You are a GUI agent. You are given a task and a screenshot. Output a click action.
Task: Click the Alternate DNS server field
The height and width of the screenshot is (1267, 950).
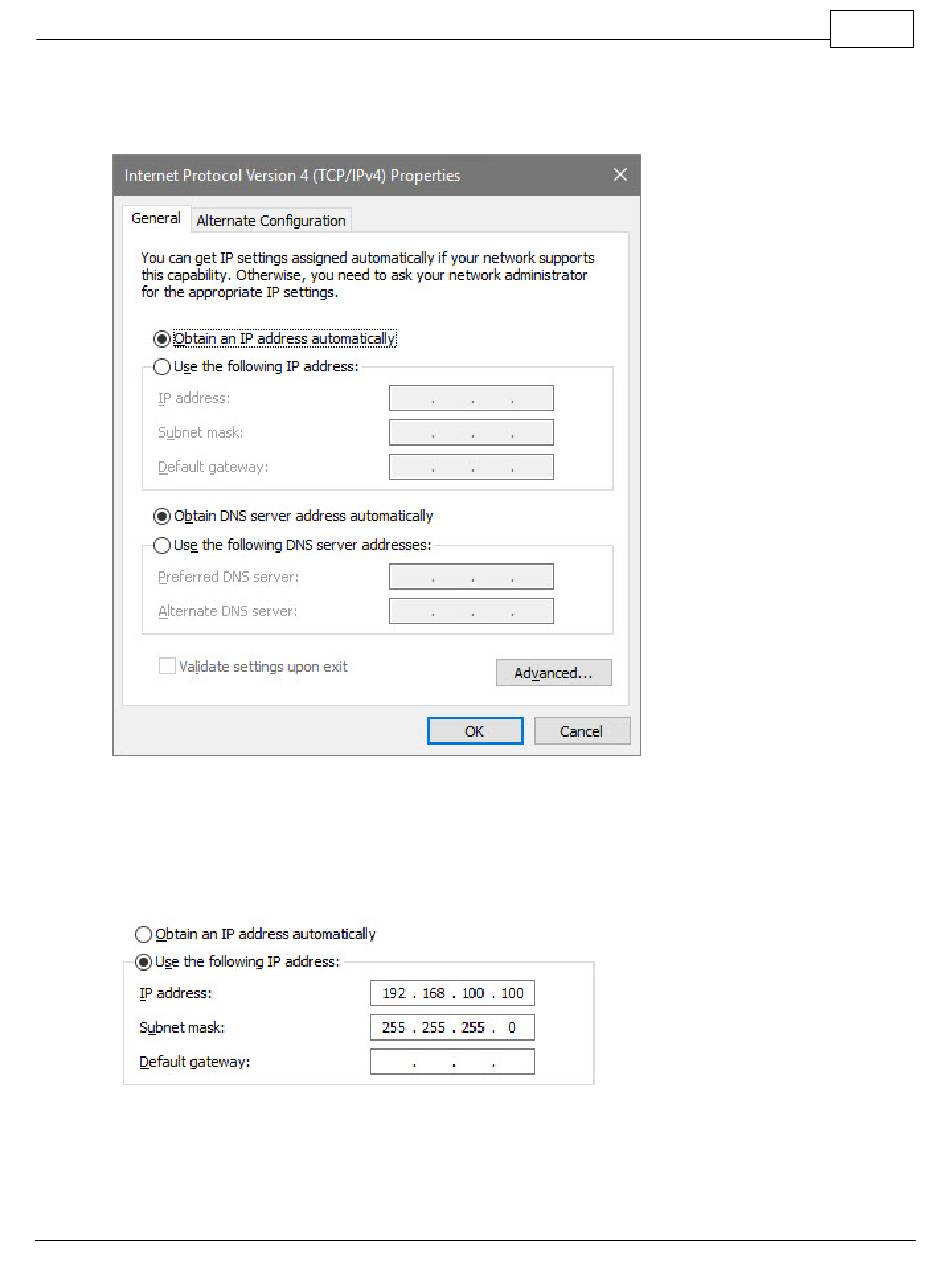coord(471,610)
